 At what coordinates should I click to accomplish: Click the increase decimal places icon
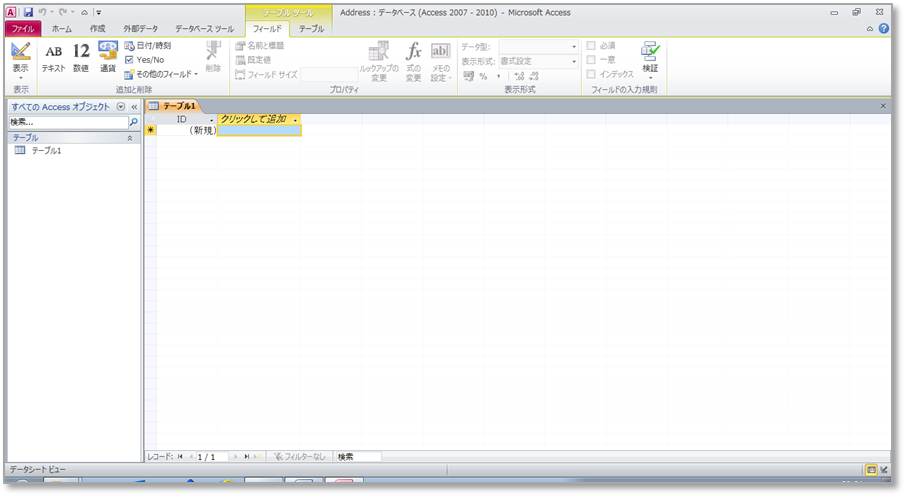tap(519, 76)
